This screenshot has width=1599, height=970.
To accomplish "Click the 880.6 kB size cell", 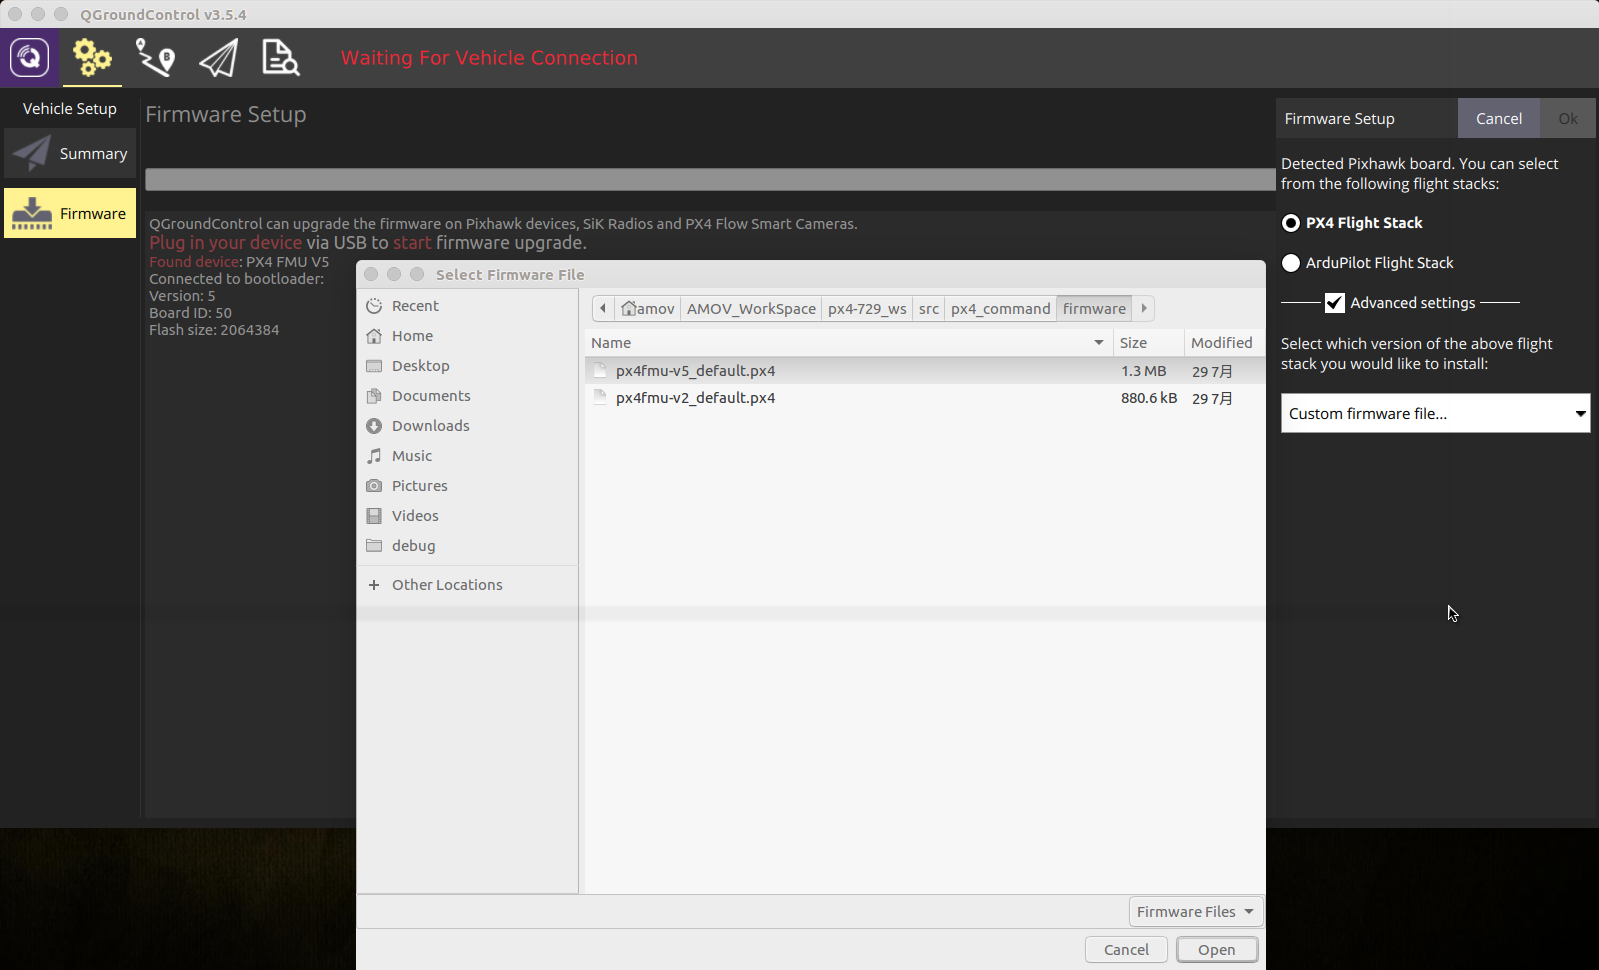I will (1149, 398).
